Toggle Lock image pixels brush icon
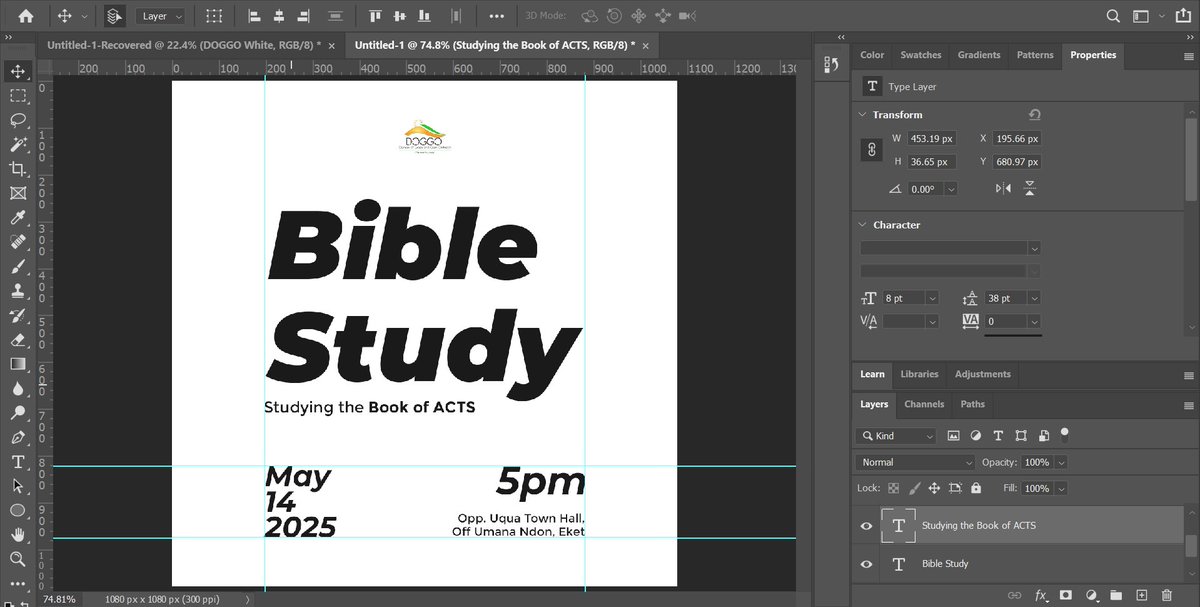 click(913, 488)
